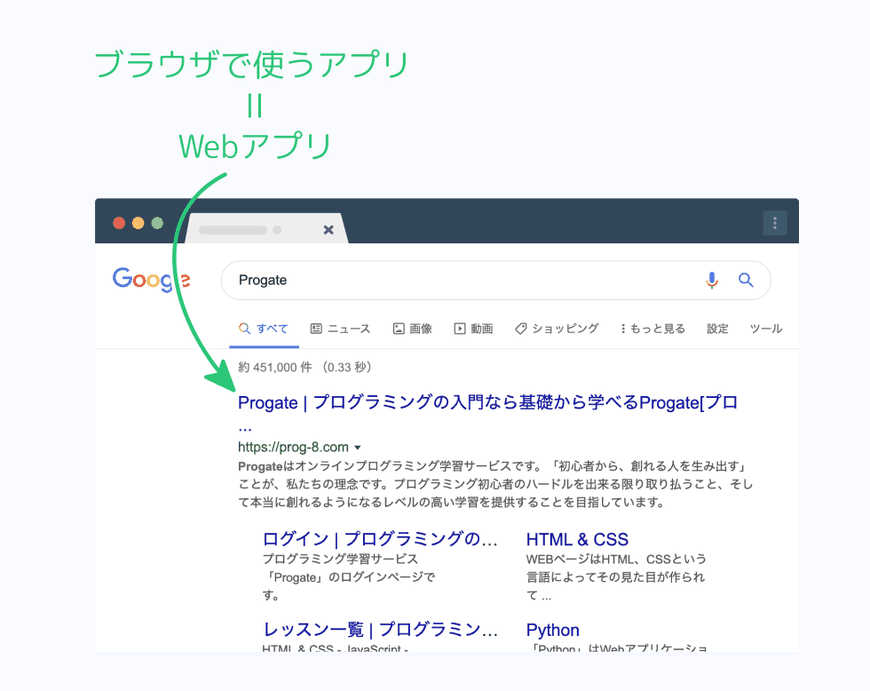Switch to the ニュース tab
The width and height of the screenshot is (870, 691).
pyautogui.click(x=340, y=329)
